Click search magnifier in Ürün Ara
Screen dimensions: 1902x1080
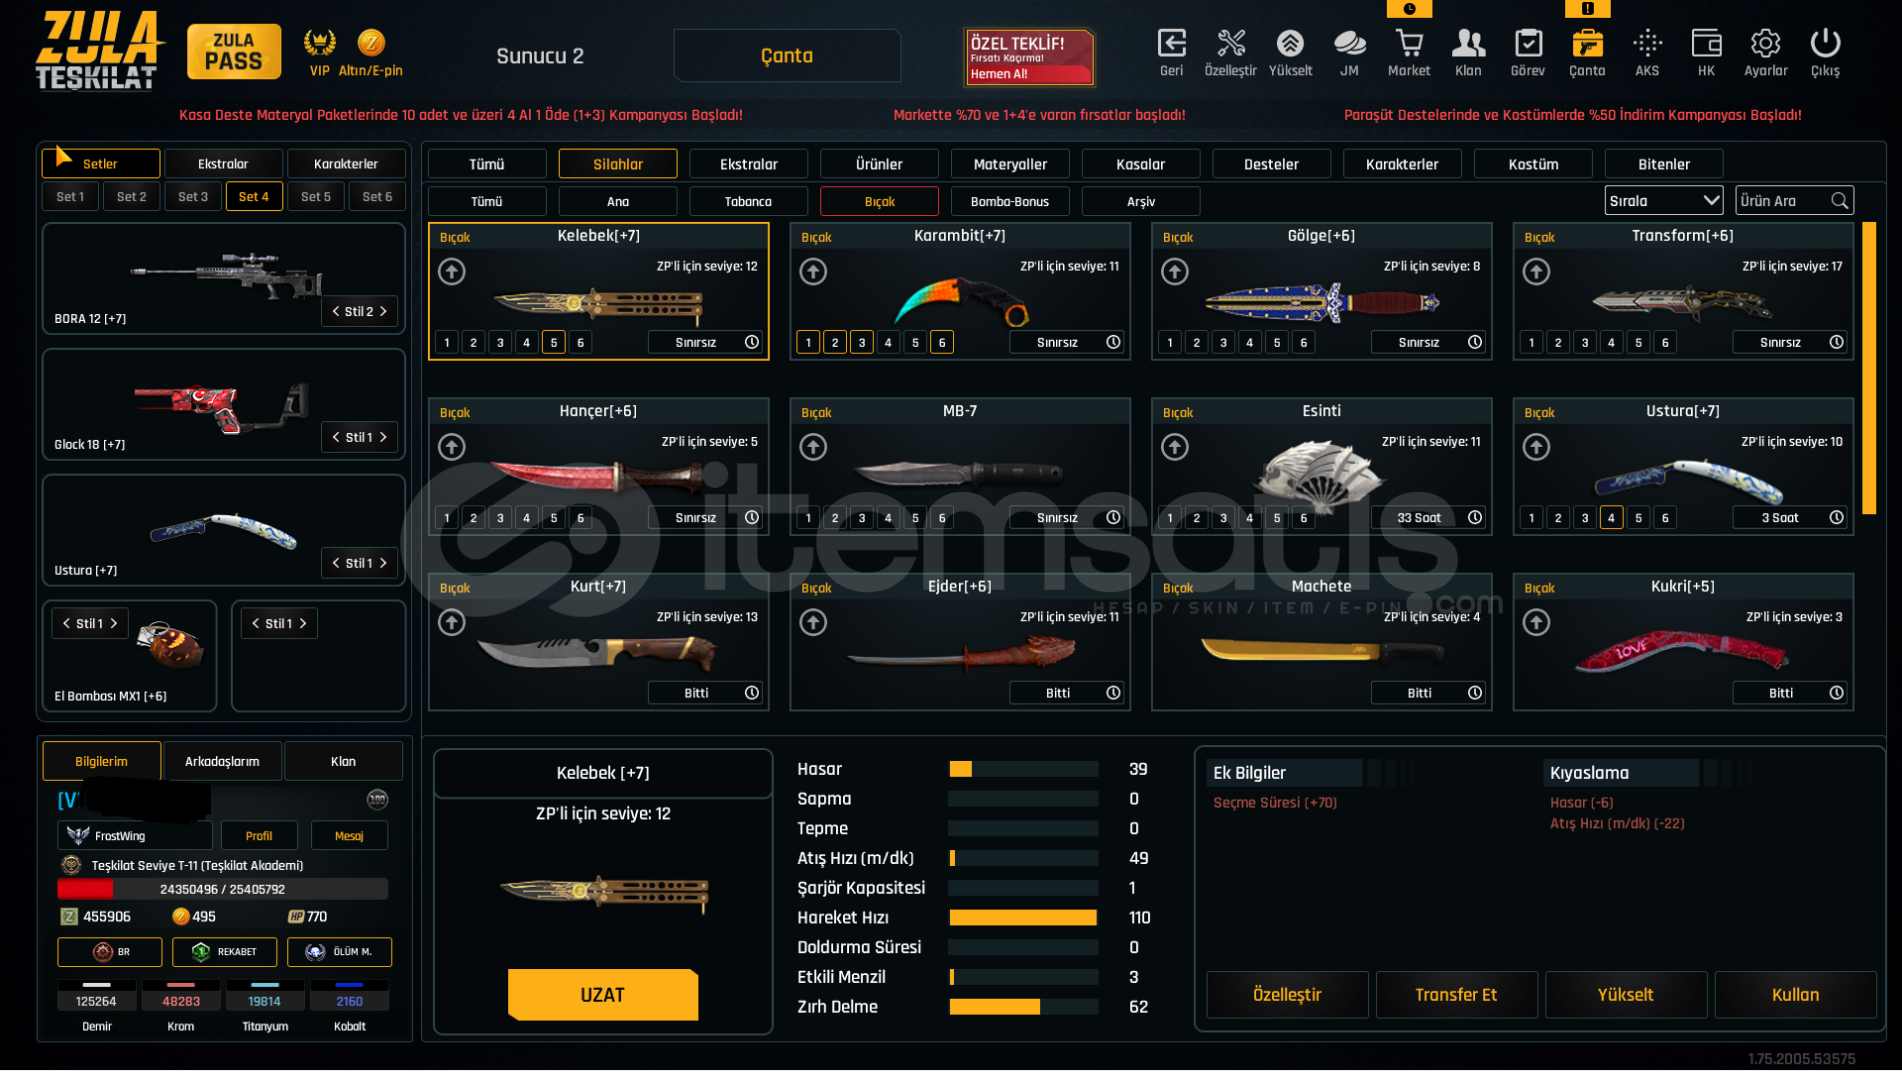[x=1839, y=201]
